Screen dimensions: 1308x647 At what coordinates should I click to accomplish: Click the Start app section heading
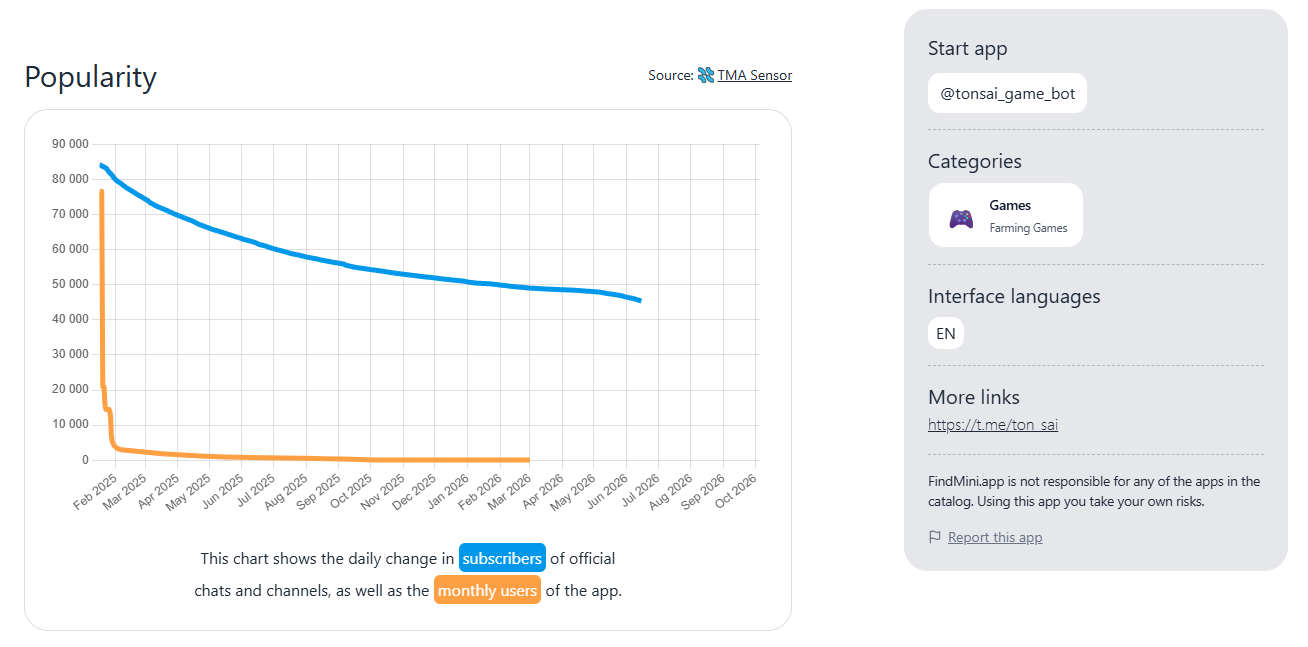pos(967,48)
